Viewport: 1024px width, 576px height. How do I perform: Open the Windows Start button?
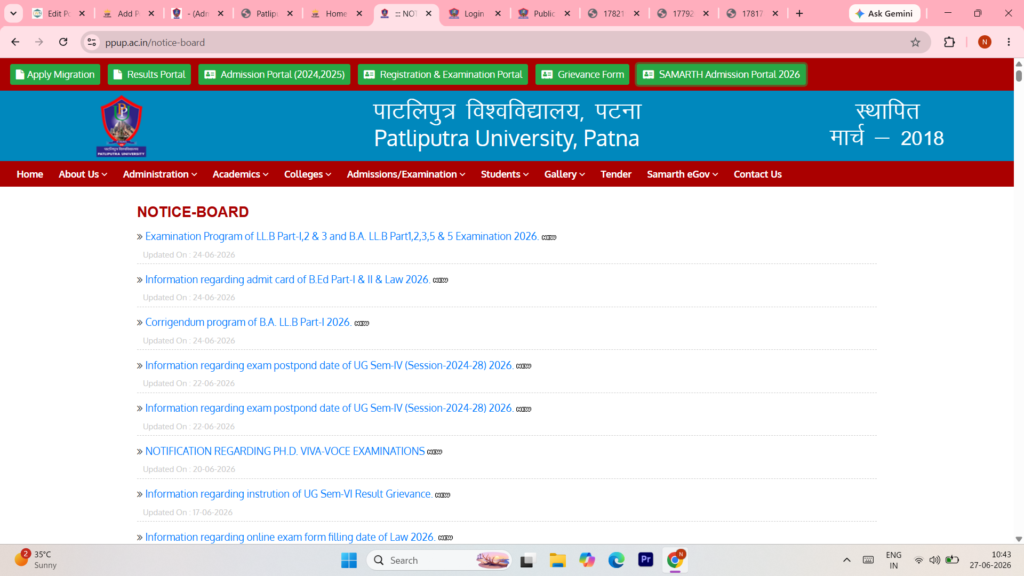[349, 560]
